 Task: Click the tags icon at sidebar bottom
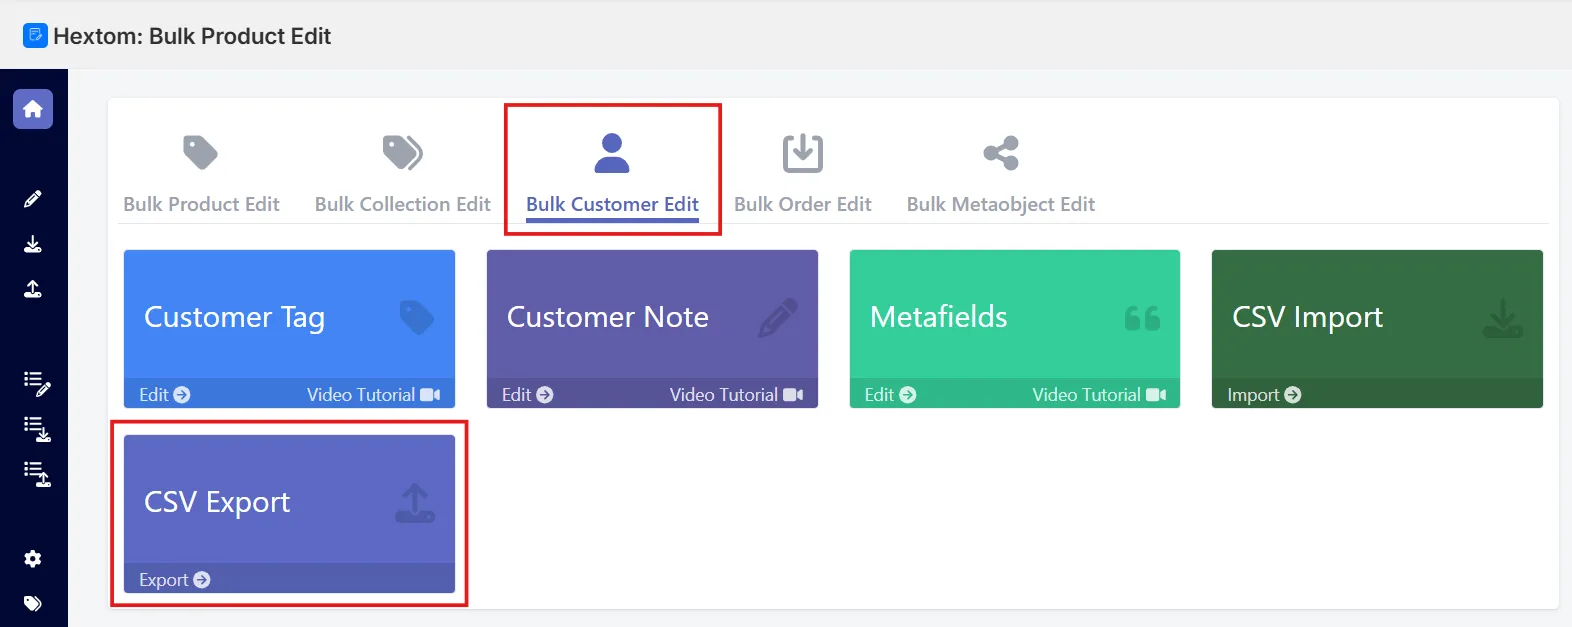pyautogui.click(x=33, y=603)
